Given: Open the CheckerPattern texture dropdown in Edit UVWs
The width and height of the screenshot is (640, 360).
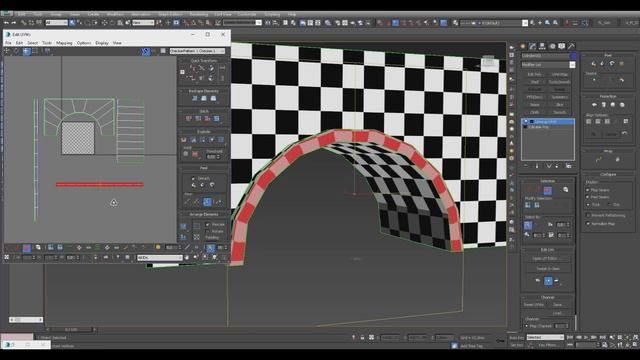Looking at the screenshot, I should (197, 51).
